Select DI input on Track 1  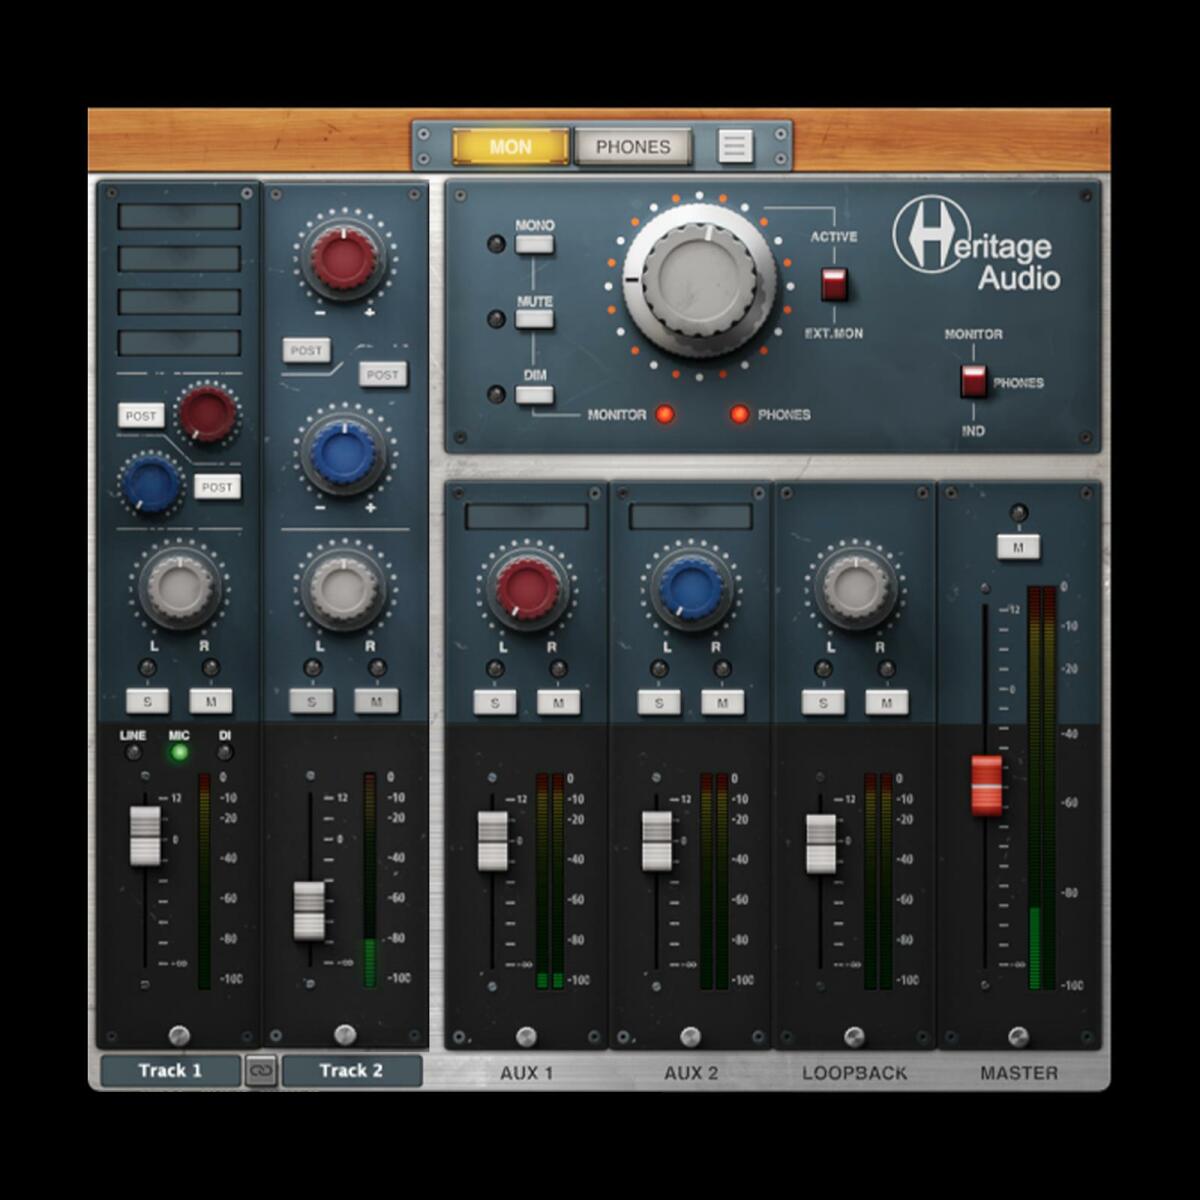pos(225,751)
